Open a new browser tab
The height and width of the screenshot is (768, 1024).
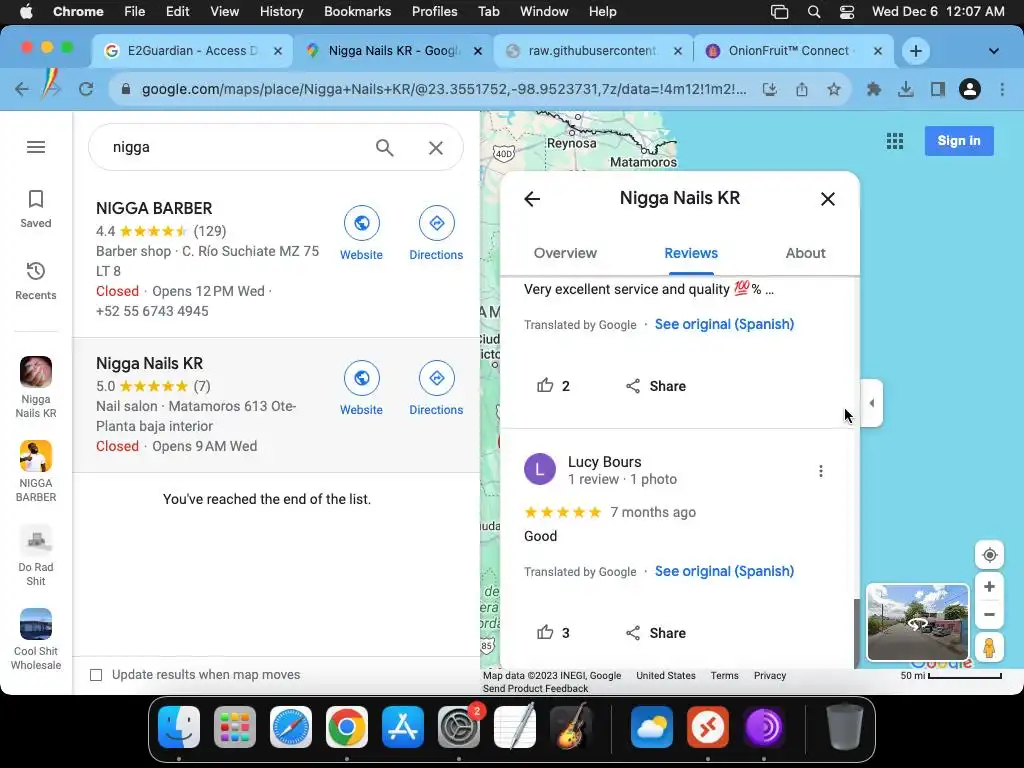click(x=916, y=51)
